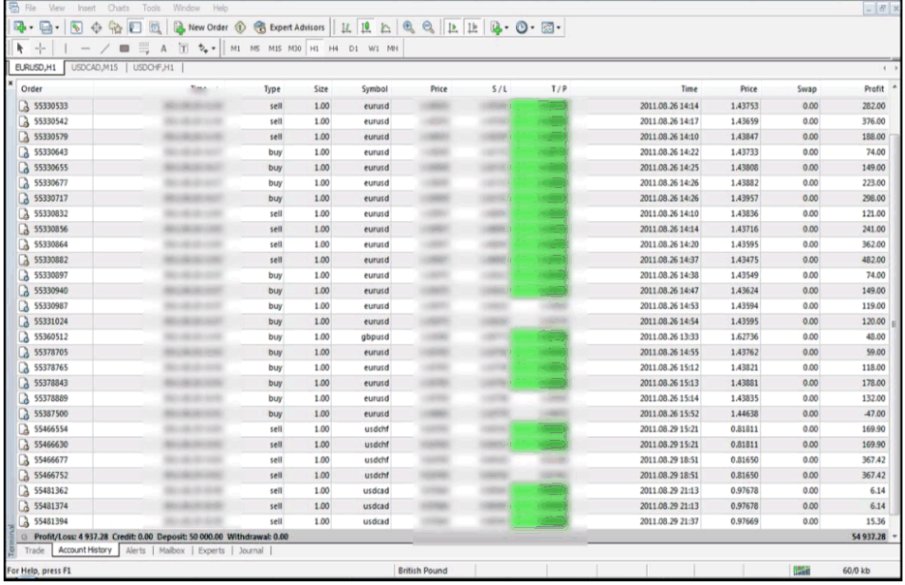The width and height of the screenshot is (905, 585).
Task: Open the Alerts terminal tab
Action: 136,550
